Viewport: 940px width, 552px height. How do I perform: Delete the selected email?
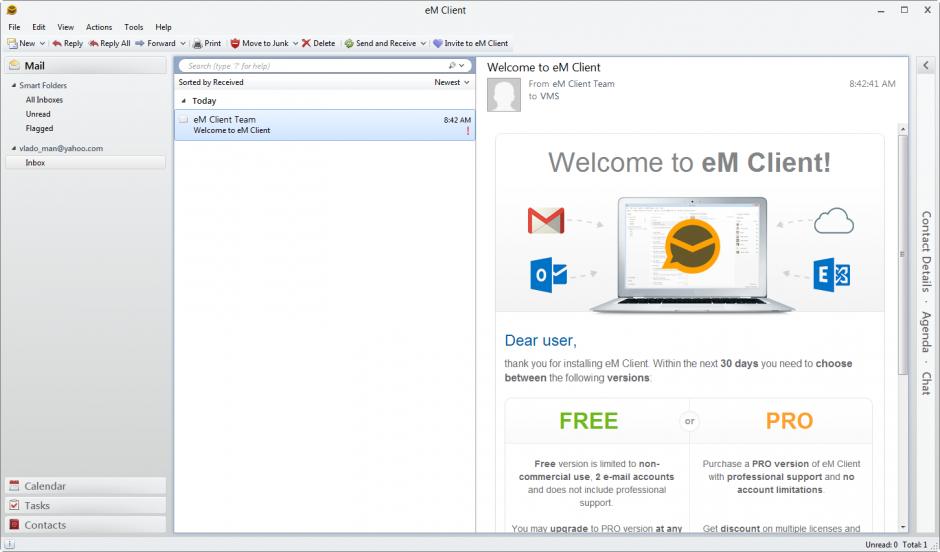coord(318,43)
